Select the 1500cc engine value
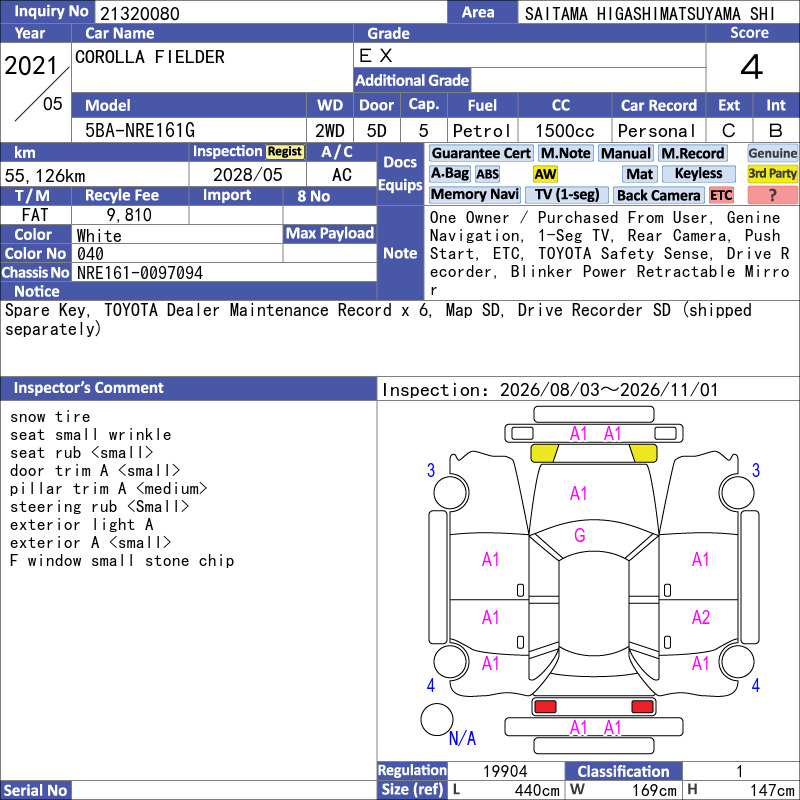Screen dimensions: 800x800 click(x=565, y=131)
